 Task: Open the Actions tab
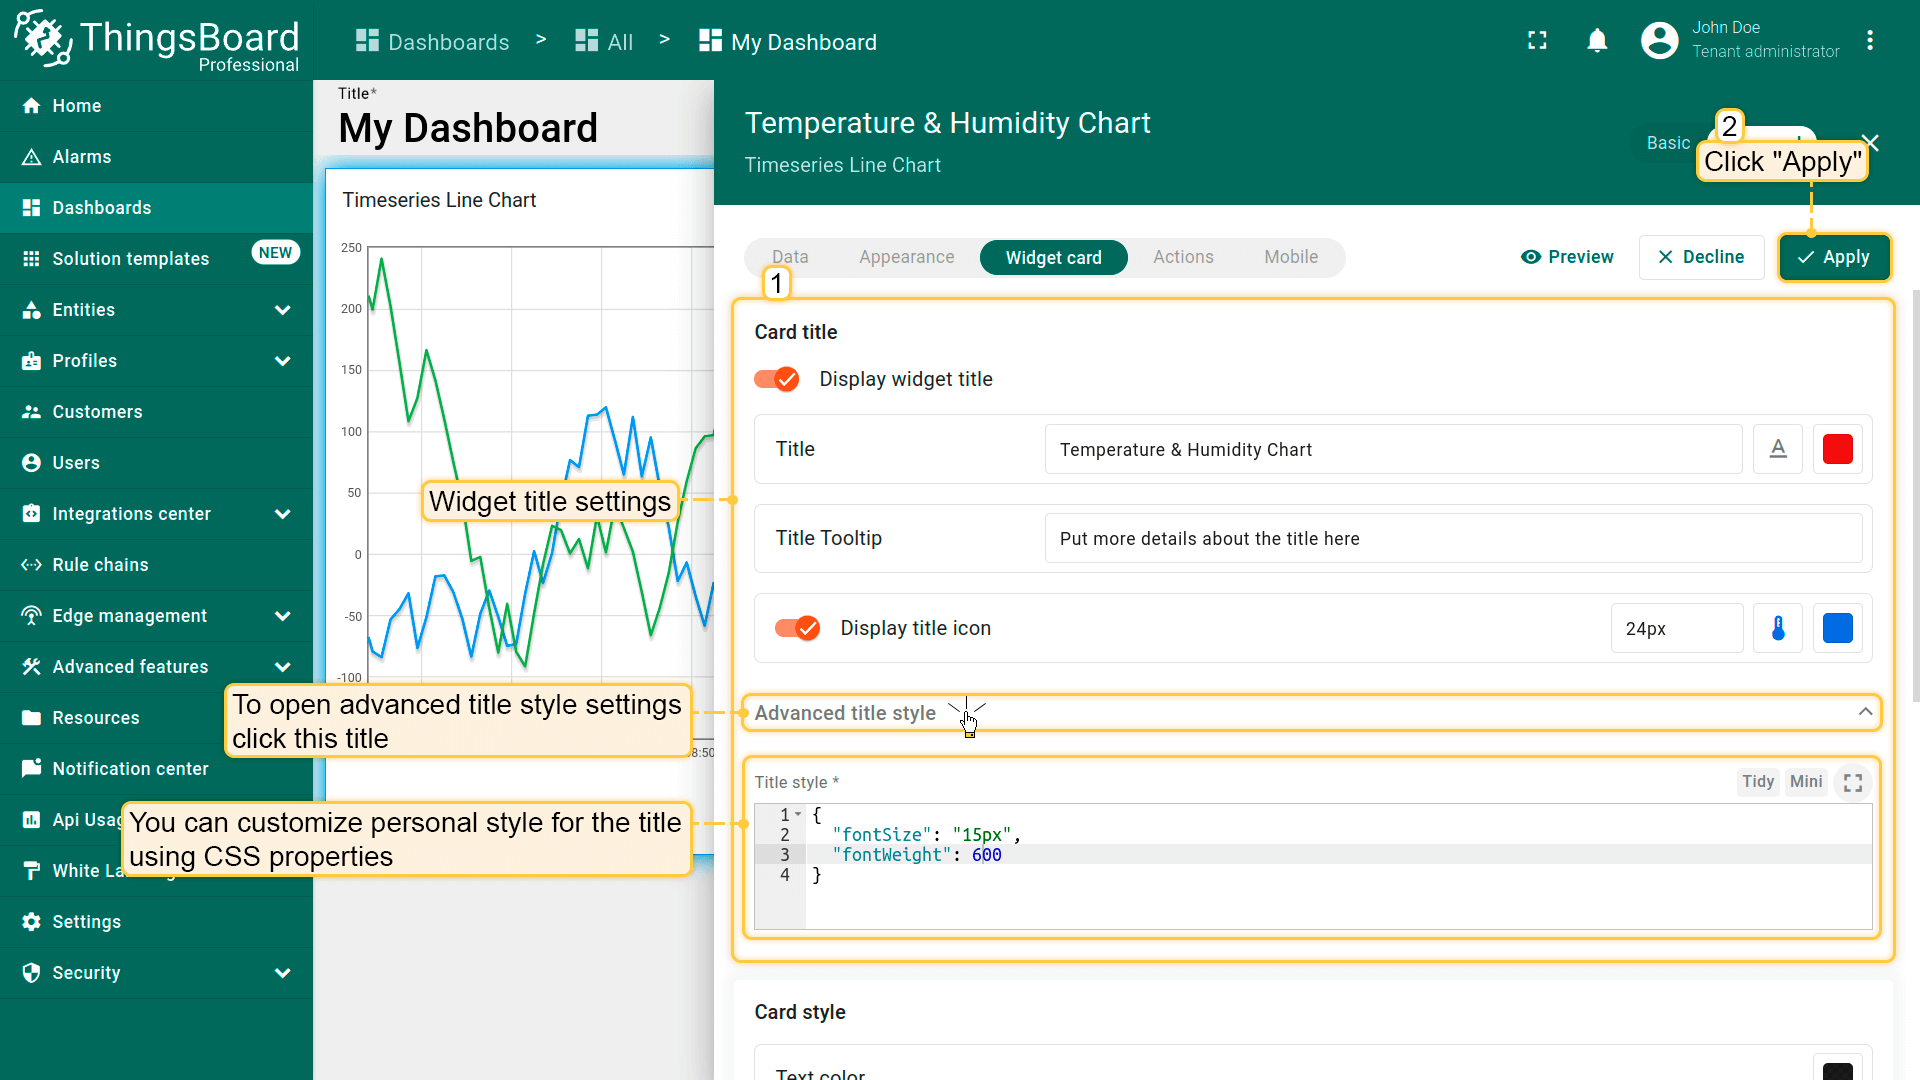[x=1182, y=257]
